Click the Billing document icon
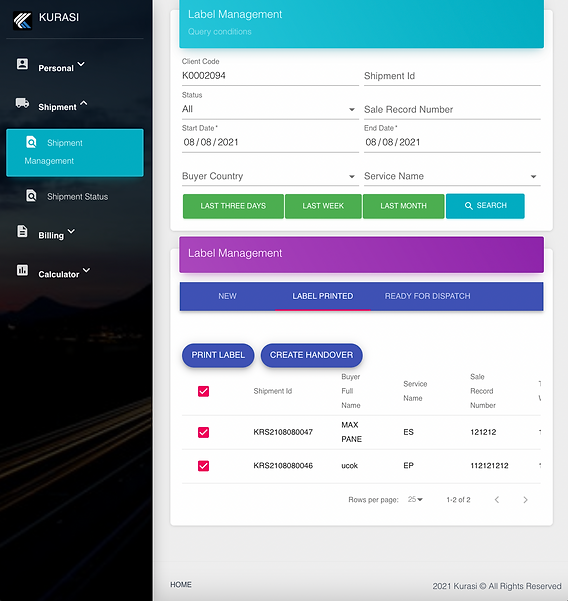568x601 pixels. click(x=22, y=232)
